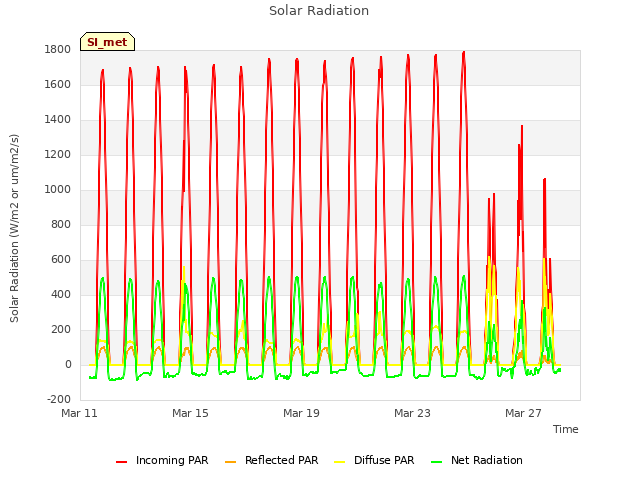The width and height of the screenshot is (640, 480).
Task: Click the Solar Radiation y-axis label
Action: pyautogui.click(x=14, y=228)
